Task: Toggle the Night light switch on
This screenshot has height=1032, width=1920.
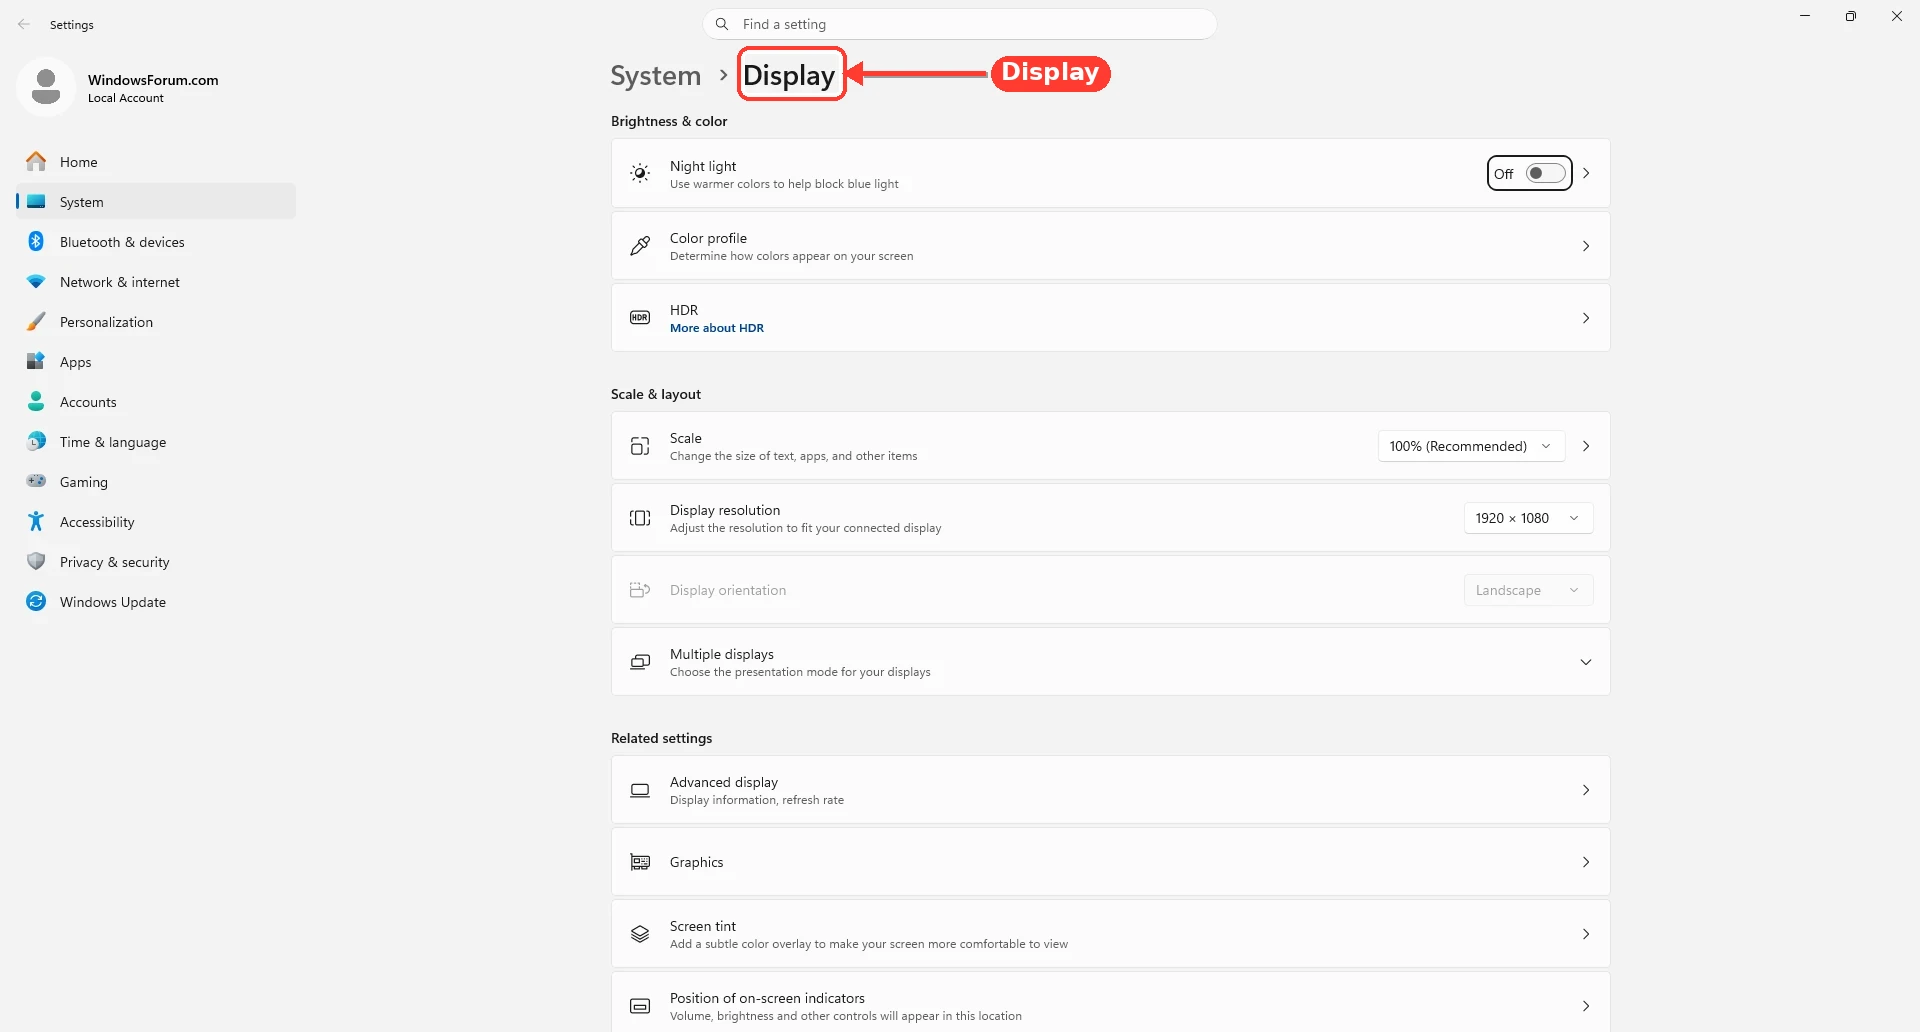Action: 1545,173
